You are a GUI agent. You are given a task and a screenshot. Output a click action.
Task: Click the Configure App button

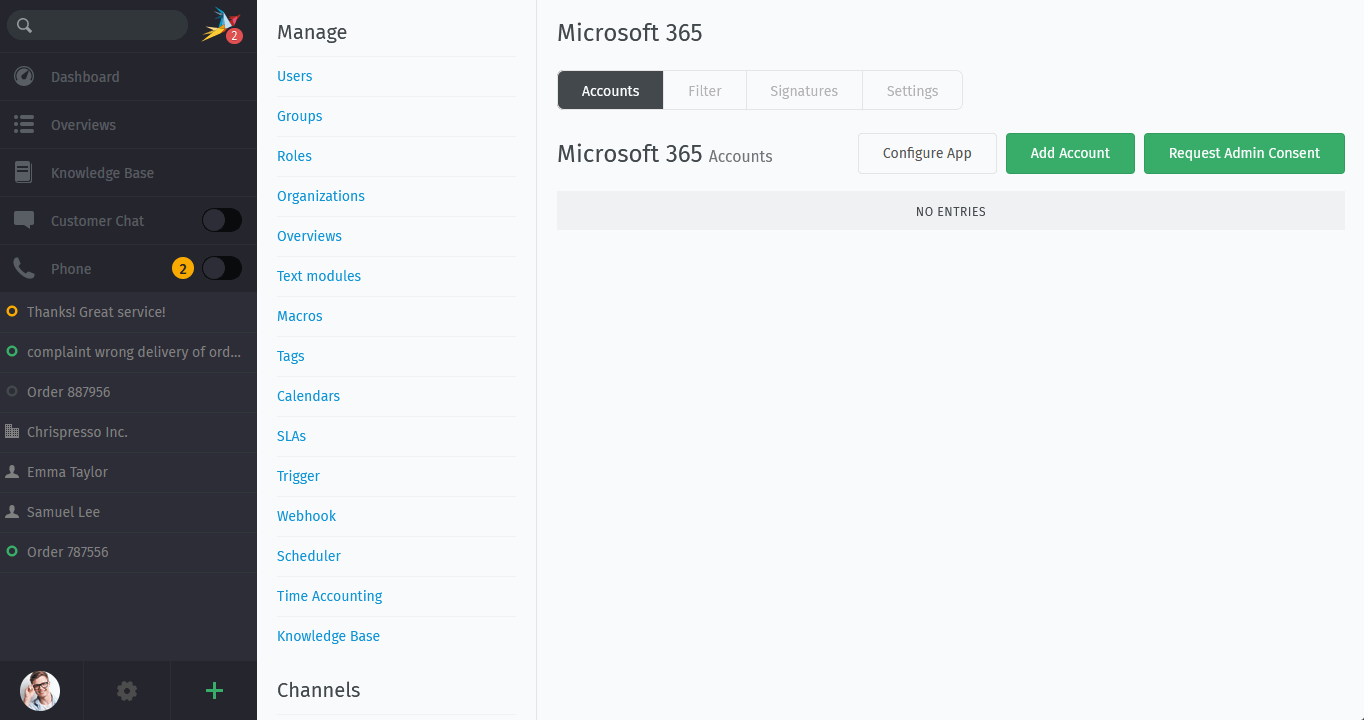[x=927, y=154]
